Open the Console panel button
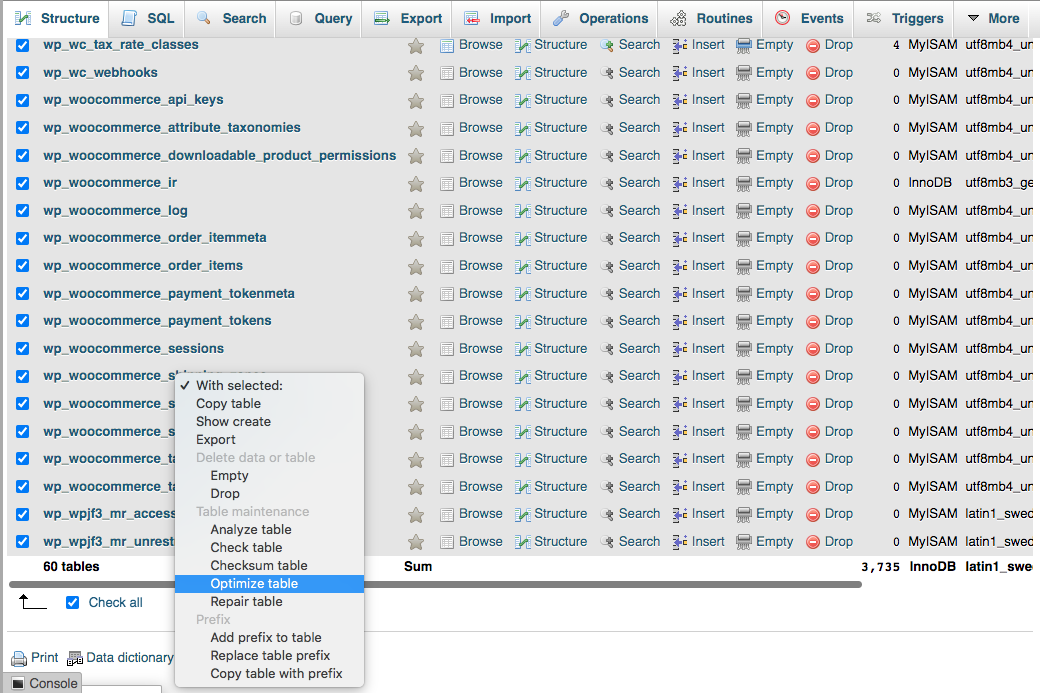Viewport: 1040px width, 693px height. pyautogui.click(x=44, y=683)
